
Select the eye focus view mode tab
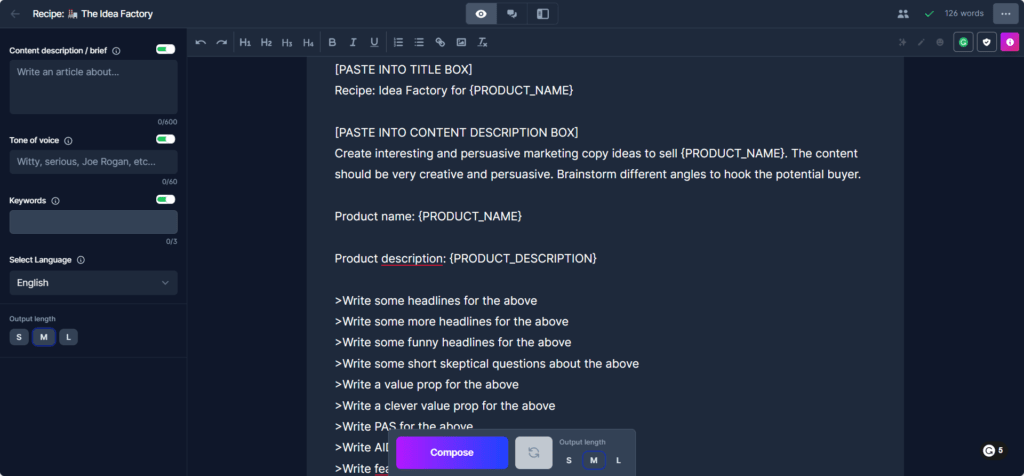pos(481,14)
